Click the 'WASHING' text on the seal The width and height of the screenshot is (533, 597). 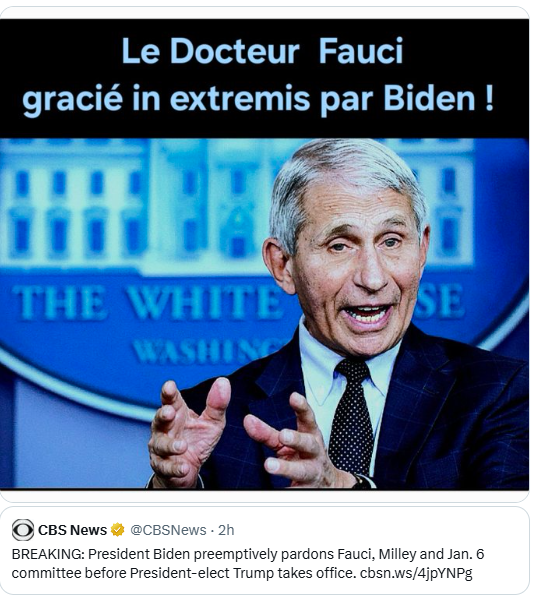206,351
